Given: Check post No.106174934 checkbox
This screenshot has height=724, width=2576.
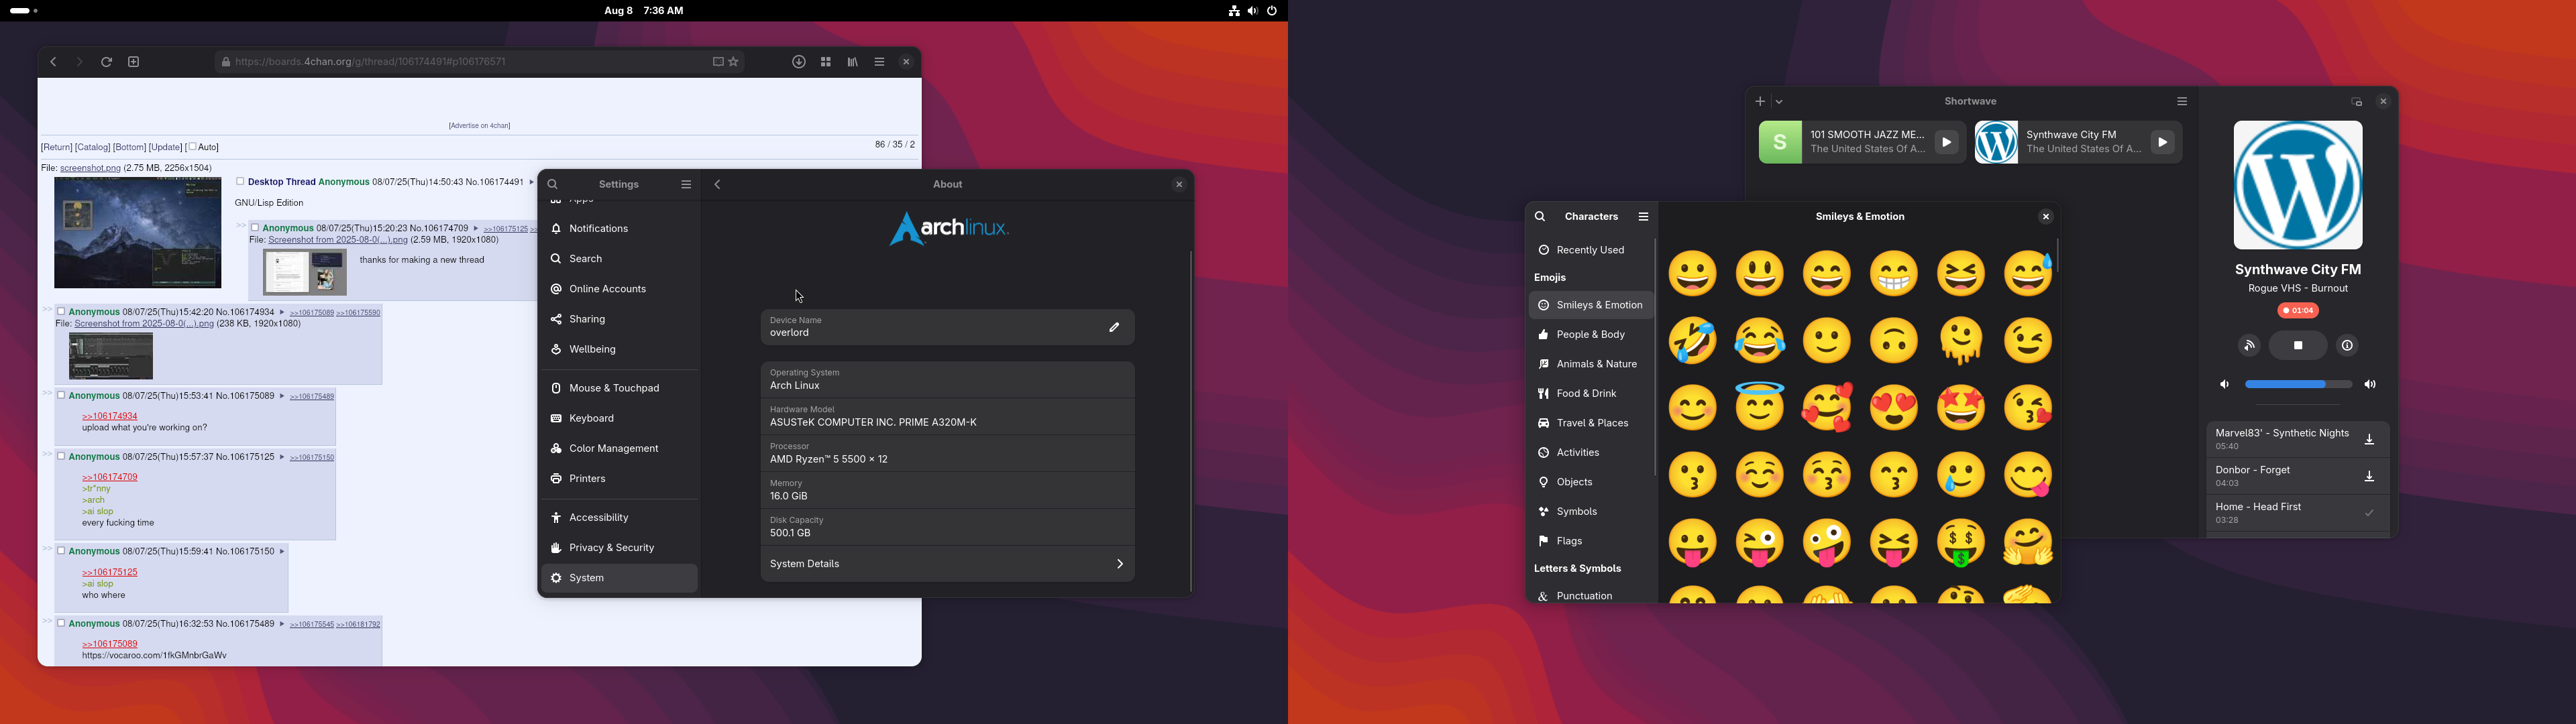Looking at the screenshot, I should pyautogui.click(x=61, y=312).
